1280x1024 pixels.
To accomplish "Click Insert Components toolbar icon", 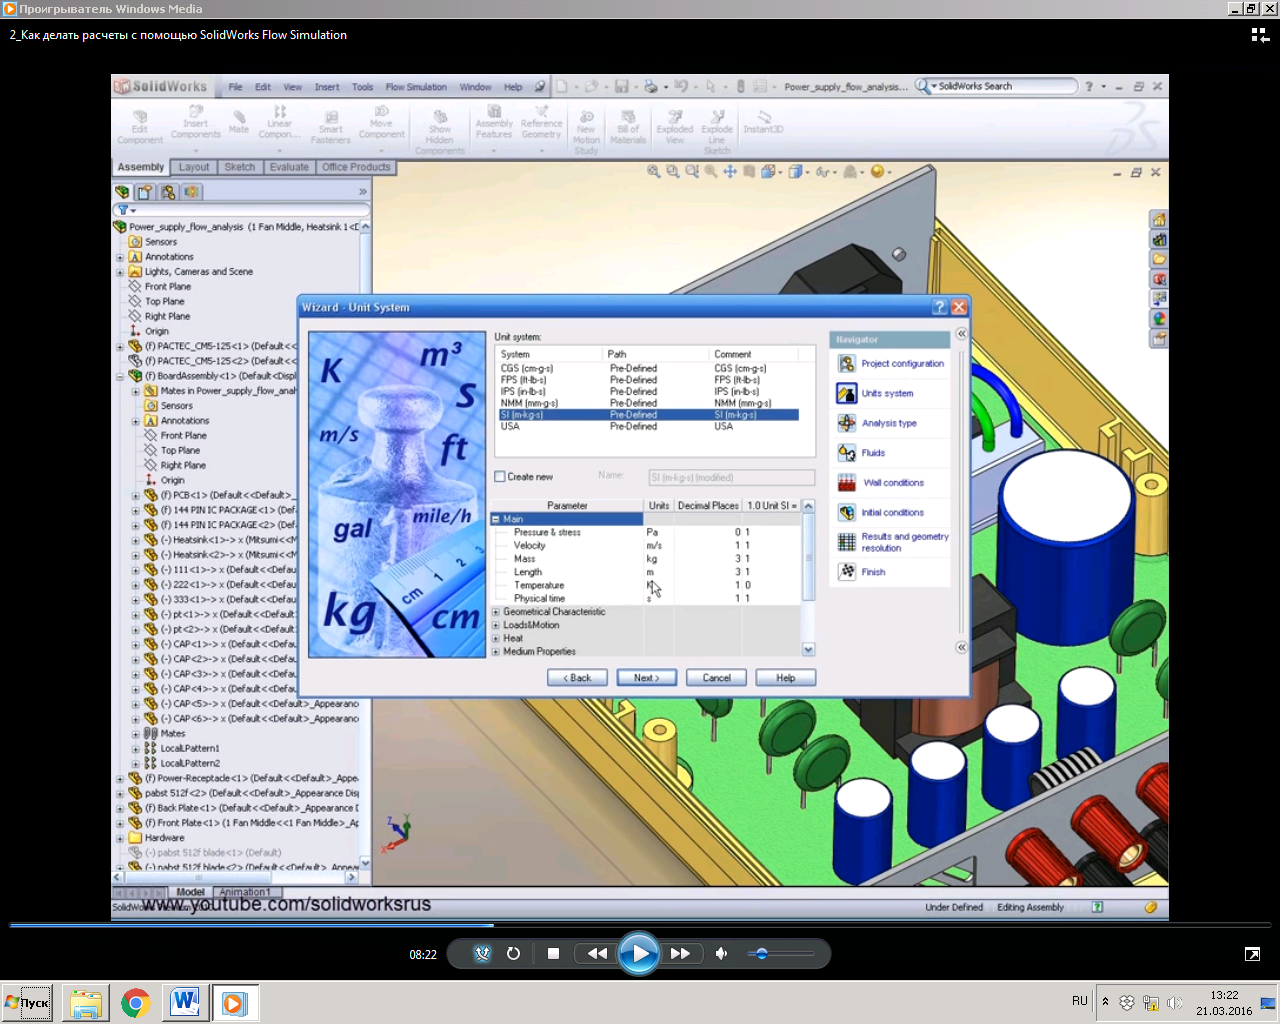I will (196, 123).
